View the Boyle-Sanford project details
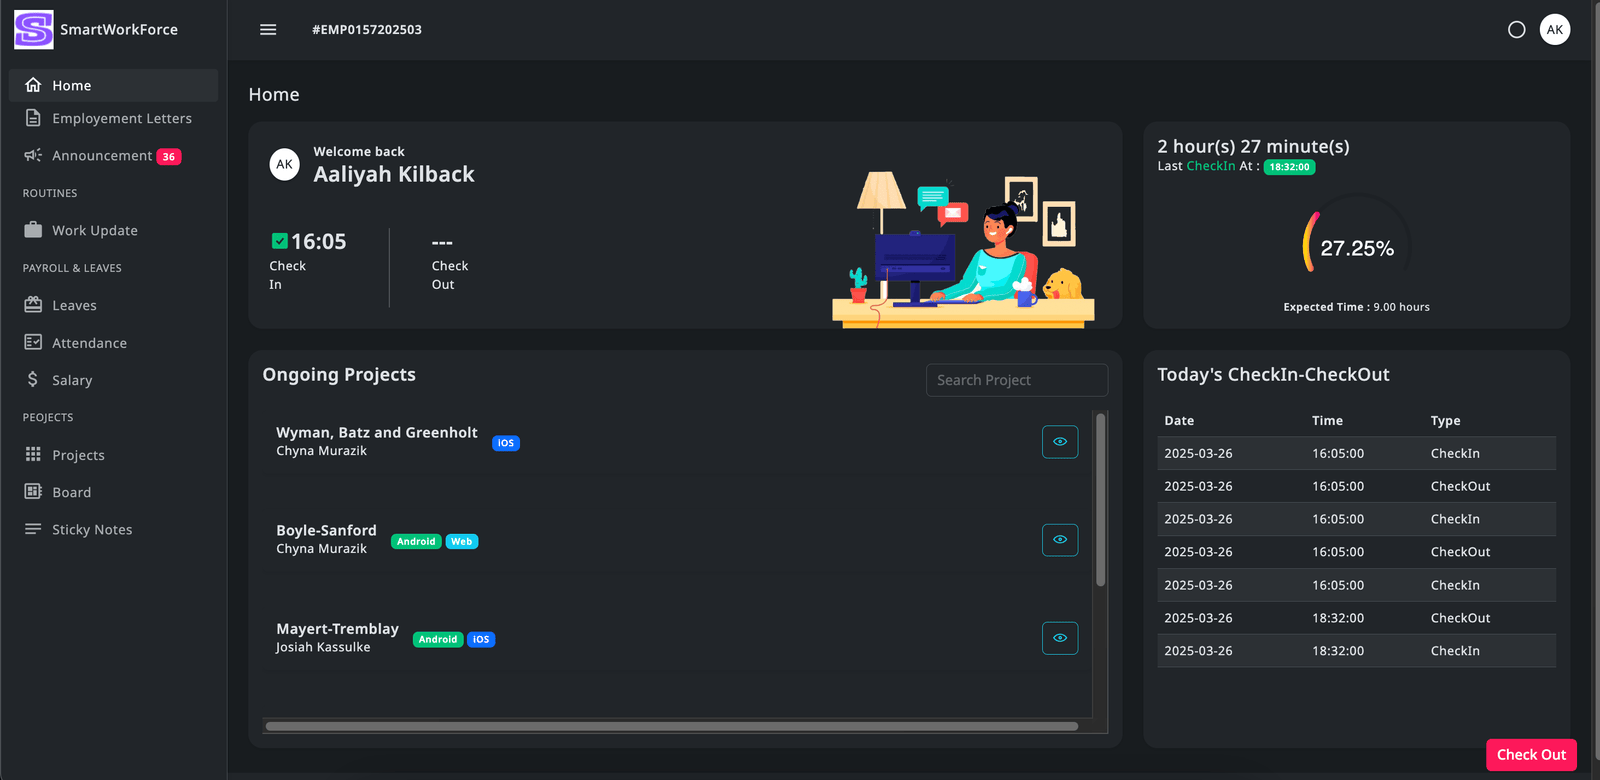 [x=1059, y=540]
